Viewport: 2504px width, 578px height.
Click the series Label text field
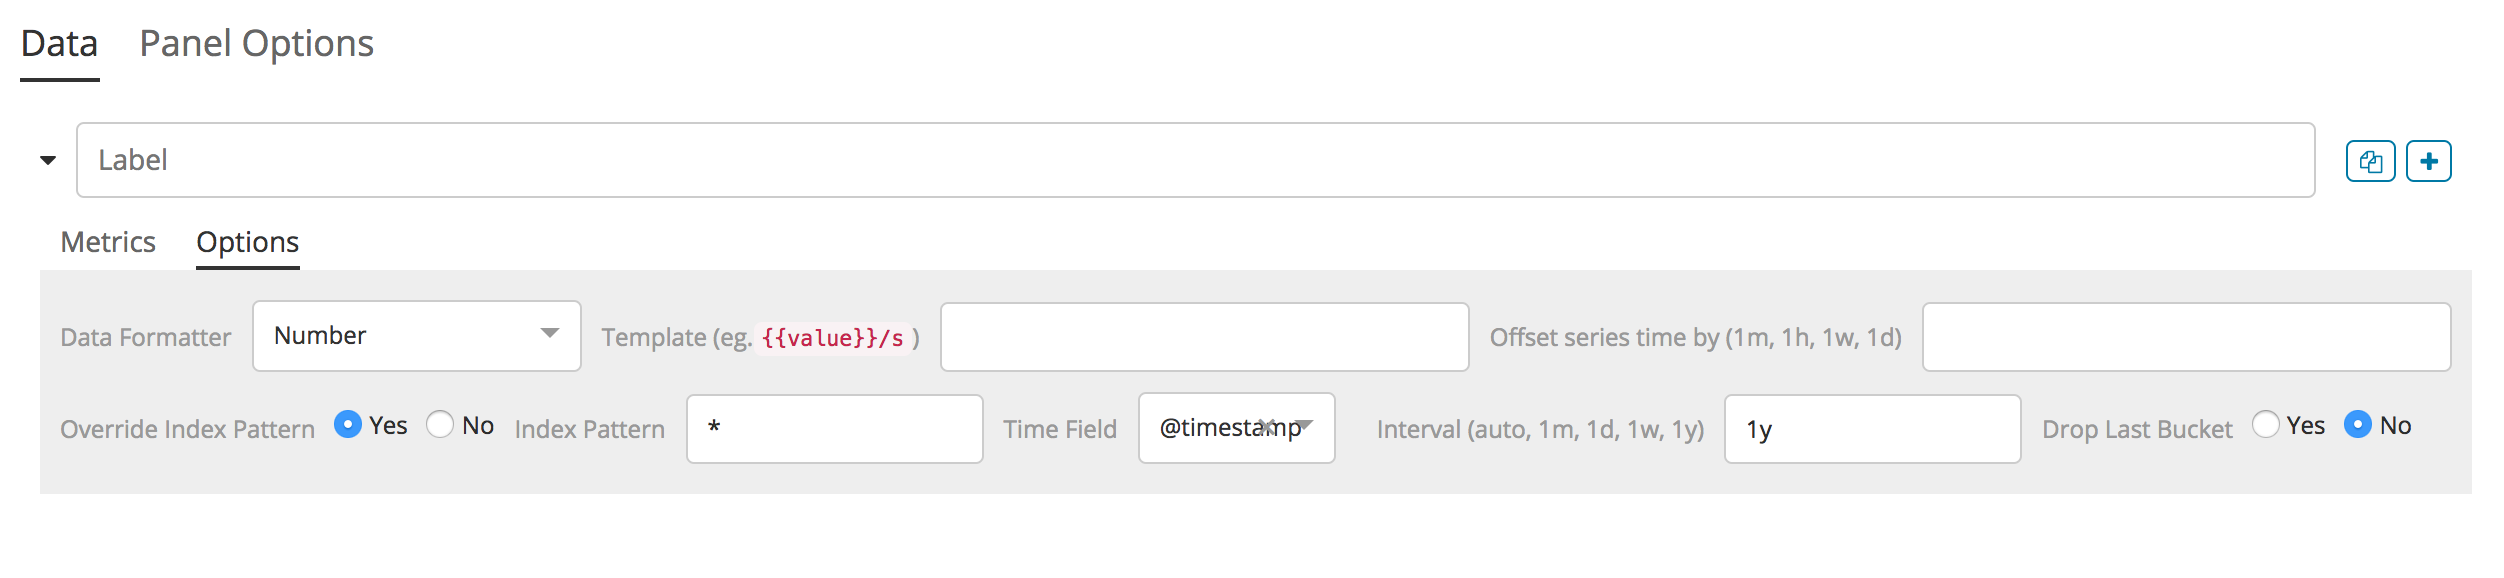pyautogui.click(x=1195, y=160)
